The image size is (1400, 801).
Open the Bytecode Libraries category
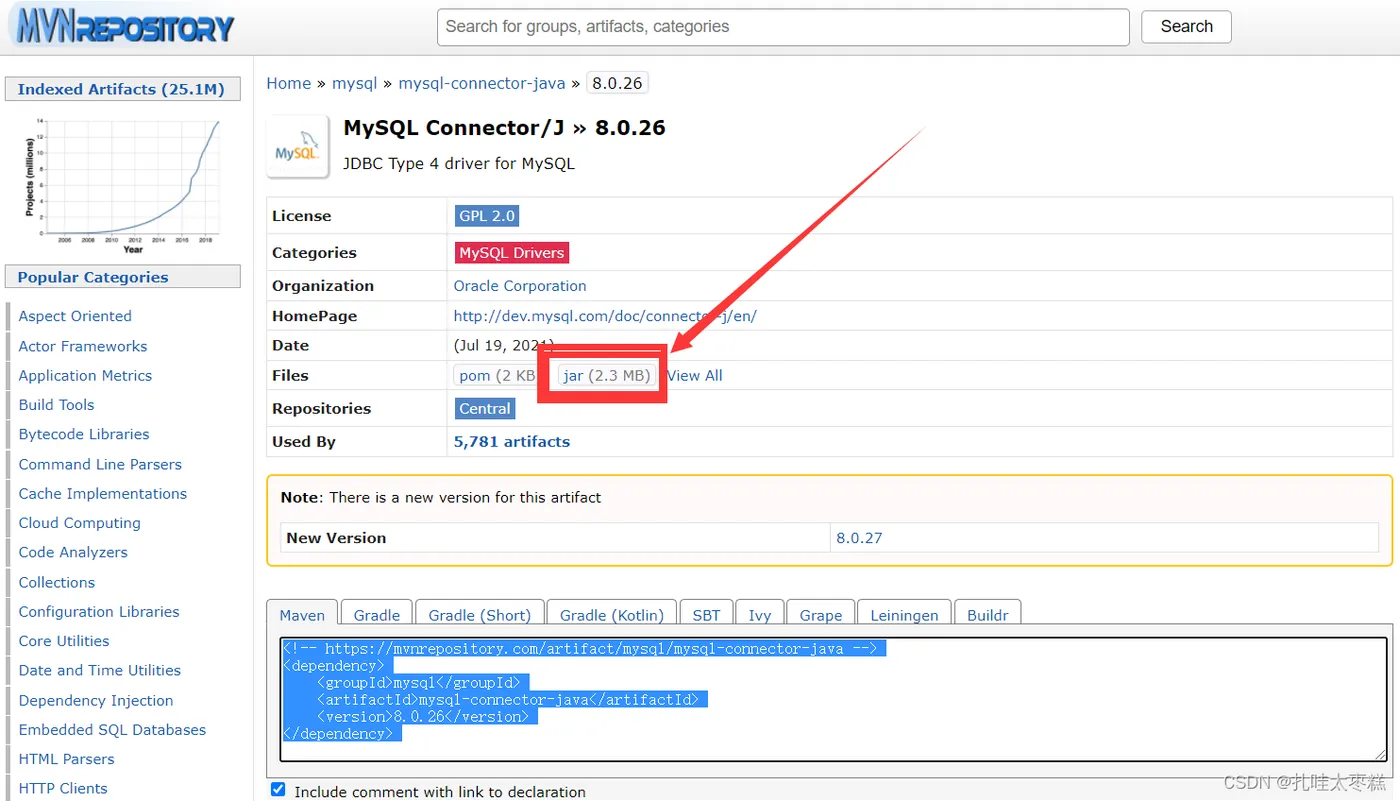pos(84,434)
